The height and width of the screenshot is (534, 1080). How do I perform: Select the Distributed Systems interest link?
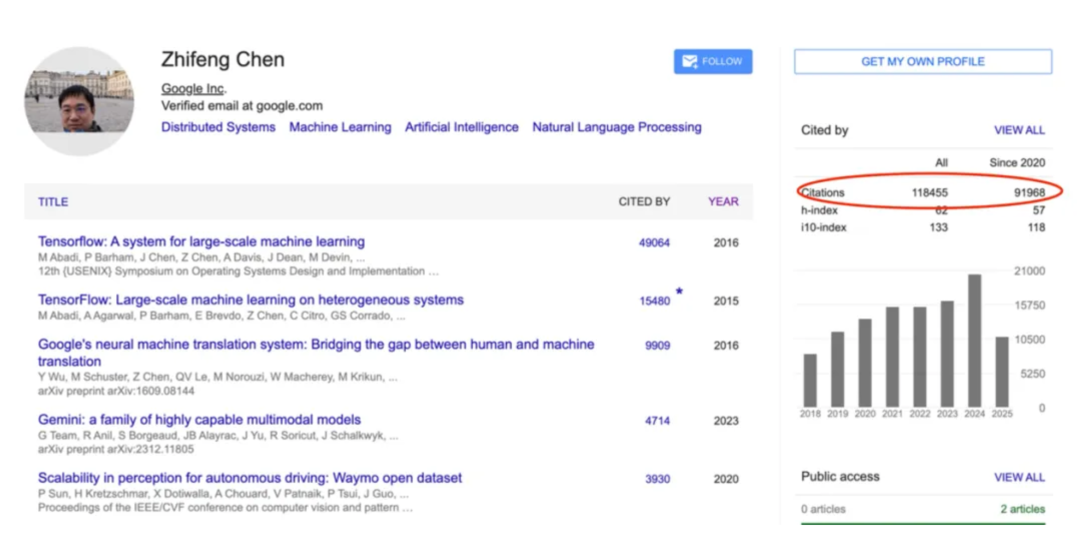tap(218, 127)
